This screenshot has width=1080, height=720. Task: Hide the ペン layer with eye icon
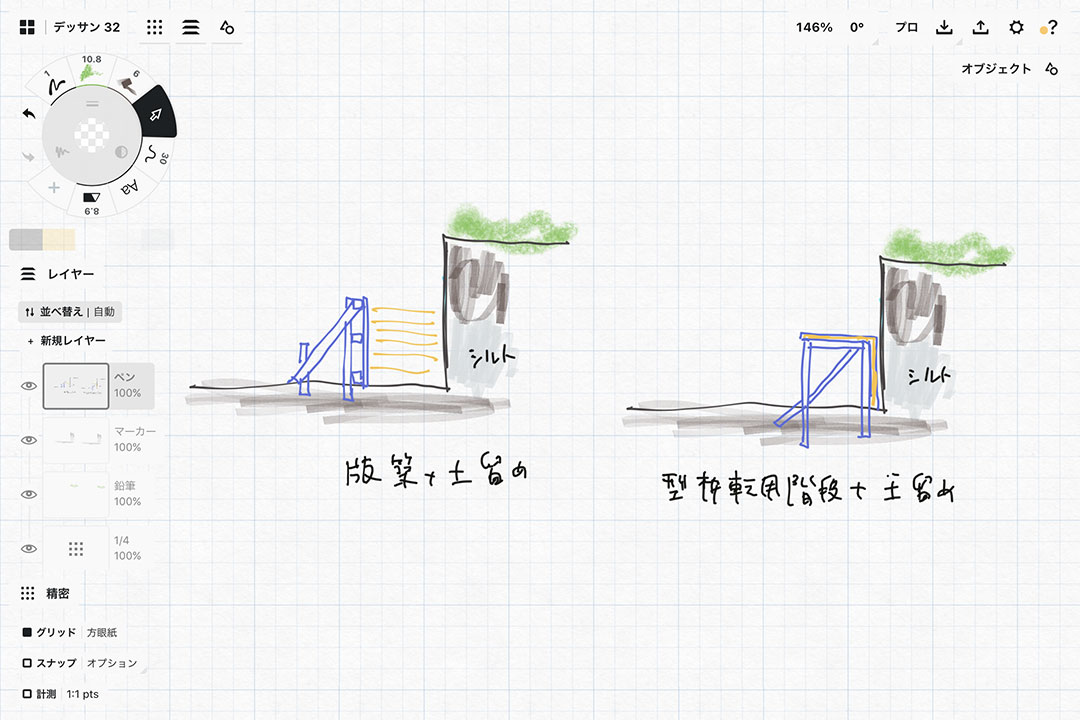29,386
